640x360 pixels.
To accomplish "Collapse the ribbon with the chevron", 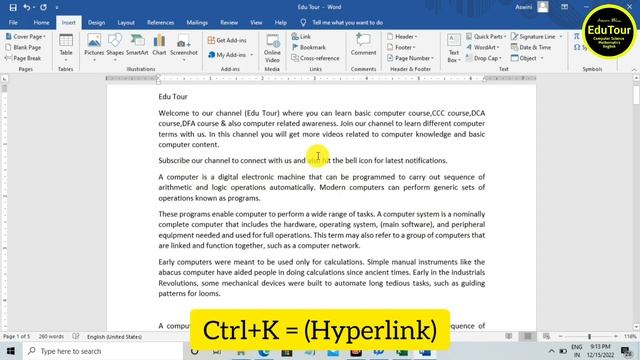I will pos(634,70).
